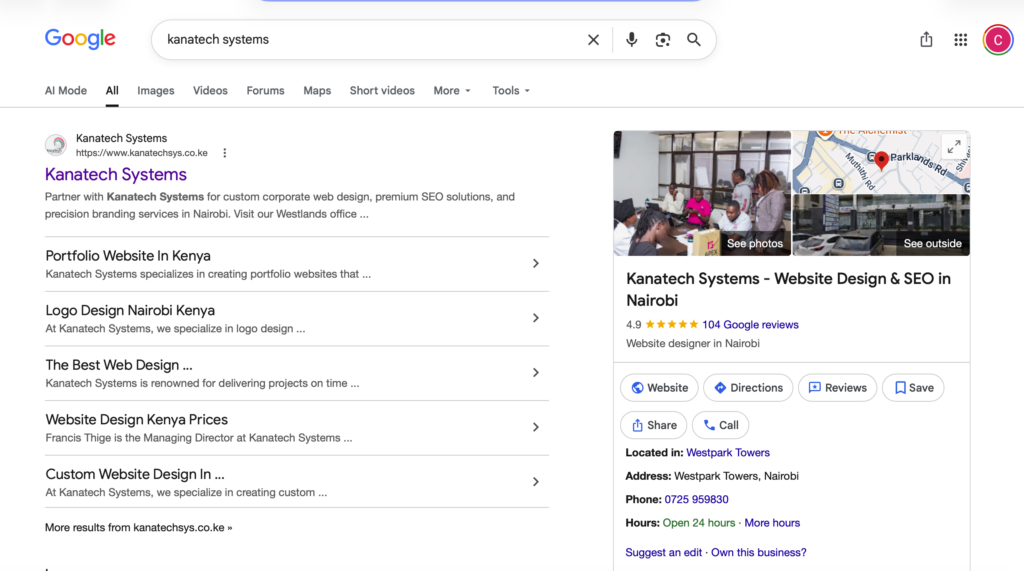Click the Google logo
Image resolution: width=1024 pixels, height=571 pixels.
point(80,39)
